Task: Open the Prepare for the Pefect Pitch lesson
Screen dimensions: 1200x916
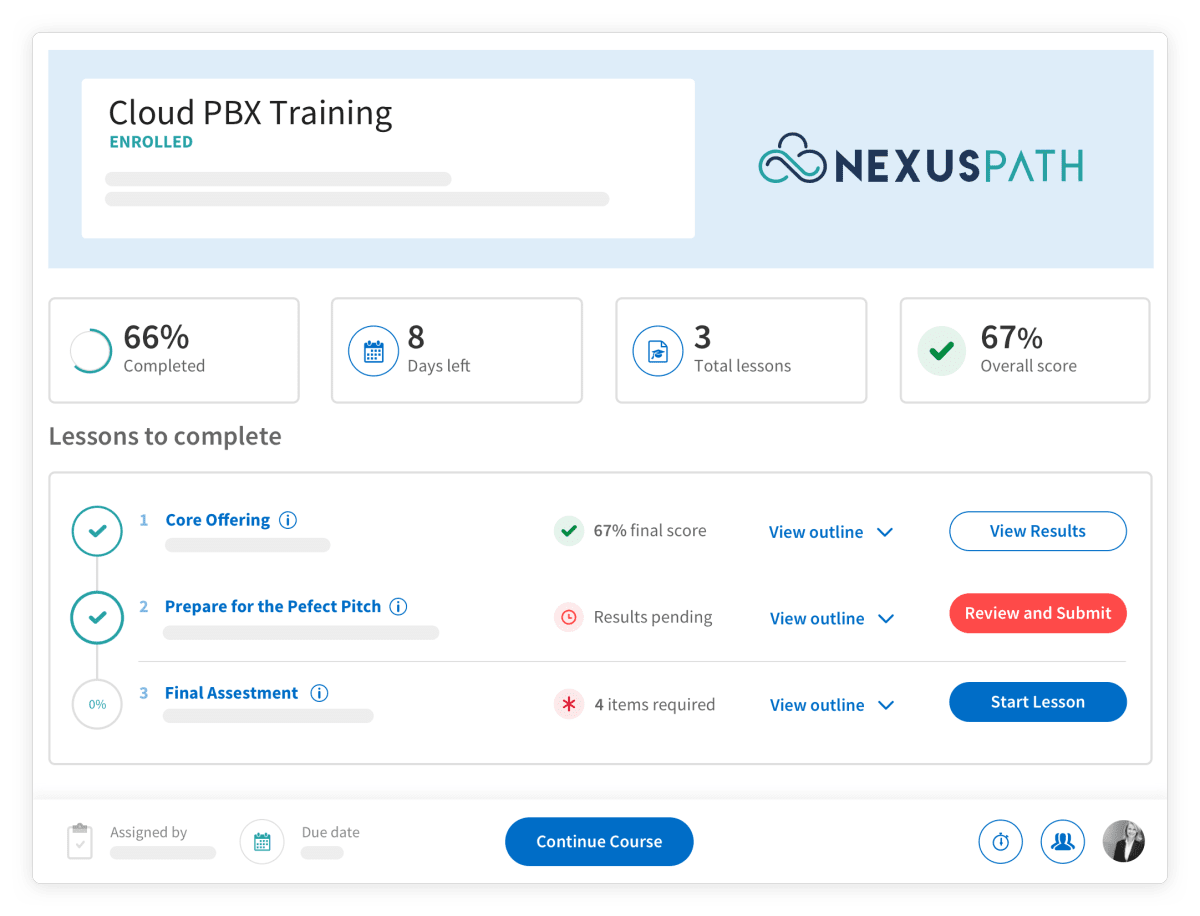Action: pos(273,607)
